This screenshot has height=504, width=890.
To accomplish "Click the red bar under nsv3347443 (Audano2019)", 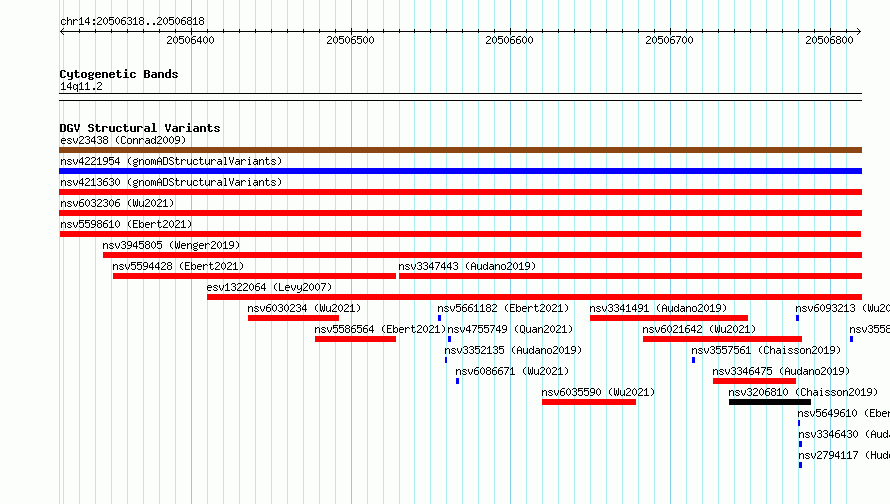I will click(631, 276).
